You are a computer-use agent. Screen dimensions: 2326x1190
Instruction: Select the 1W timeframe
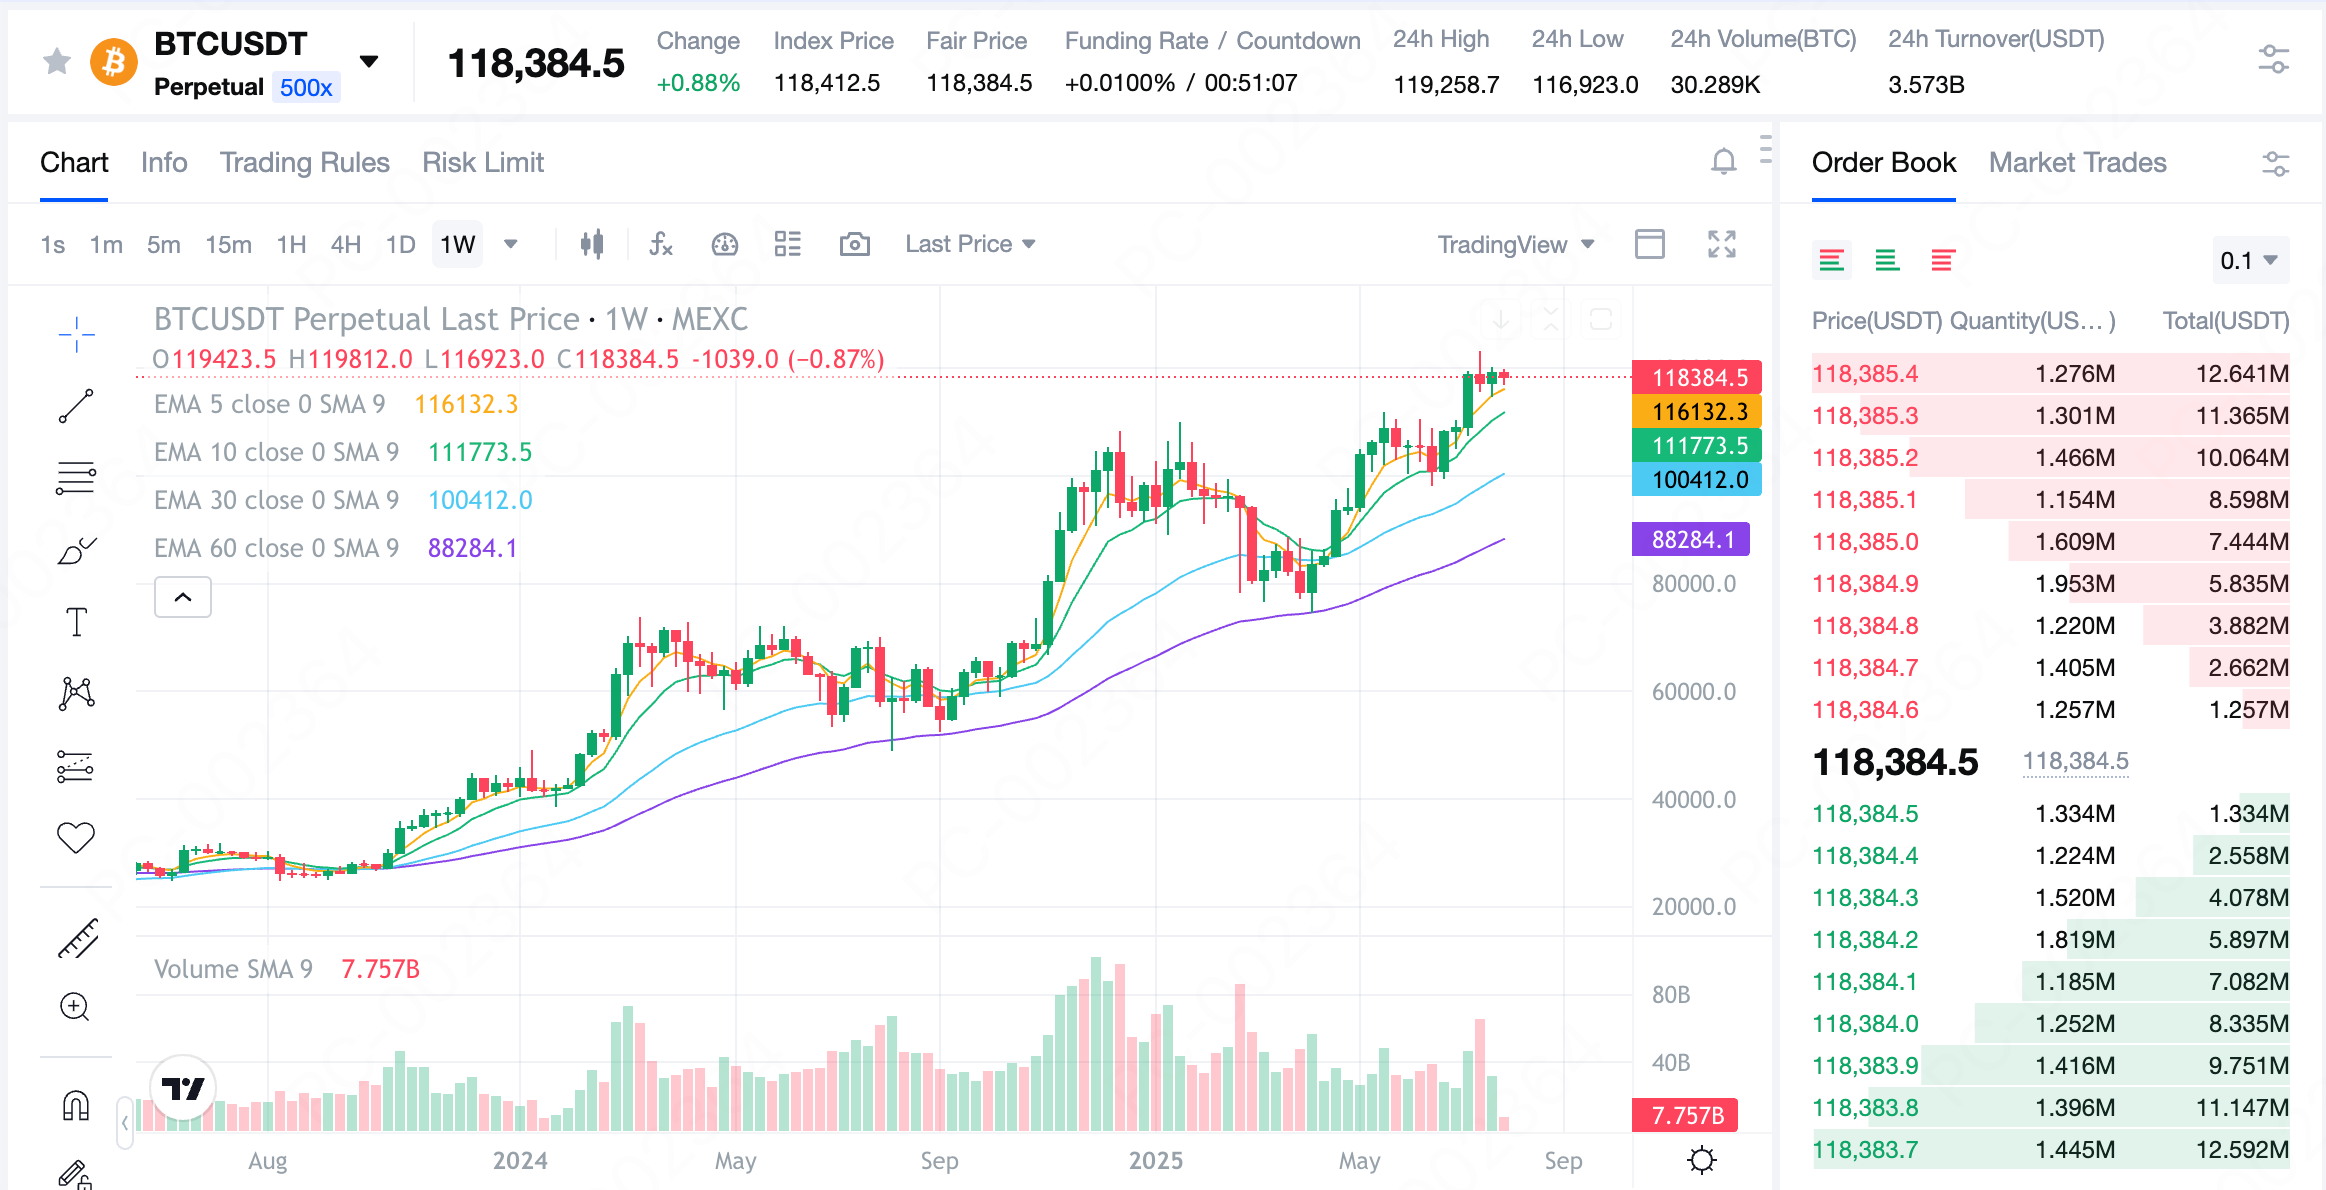pos(458,244)
